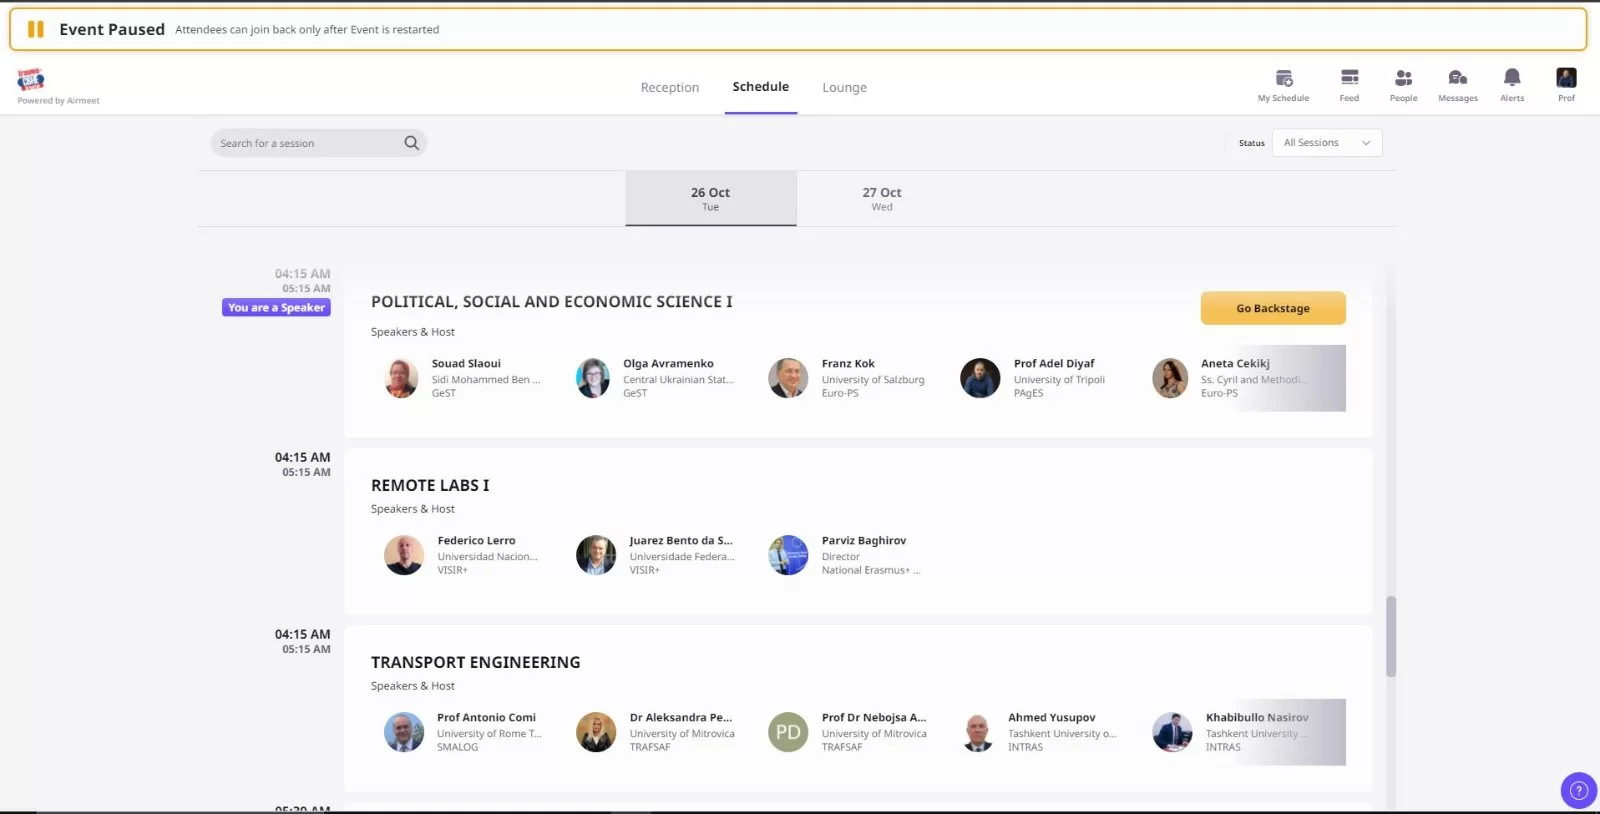
Task: Open the Alerts bell icon
Action: (1512, 78)
